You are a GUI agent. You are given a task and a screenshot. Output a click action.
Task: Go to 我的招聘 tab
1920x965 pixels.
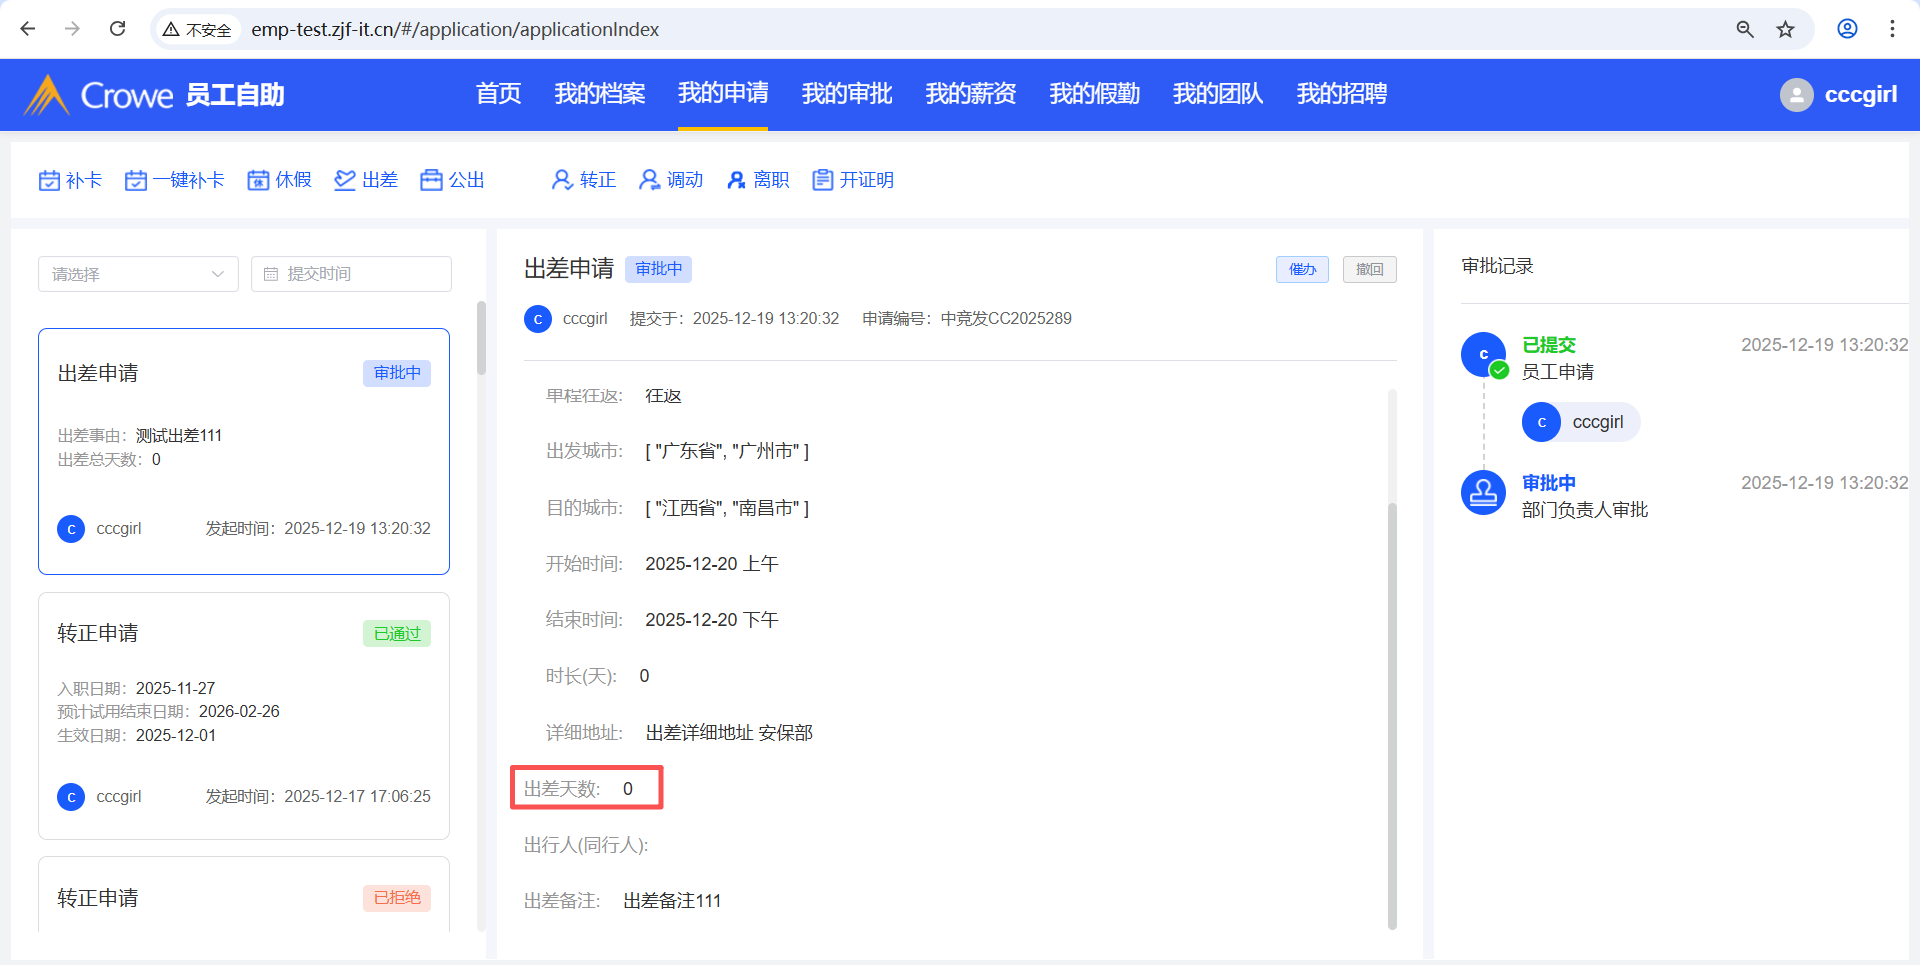(1342, 94)
